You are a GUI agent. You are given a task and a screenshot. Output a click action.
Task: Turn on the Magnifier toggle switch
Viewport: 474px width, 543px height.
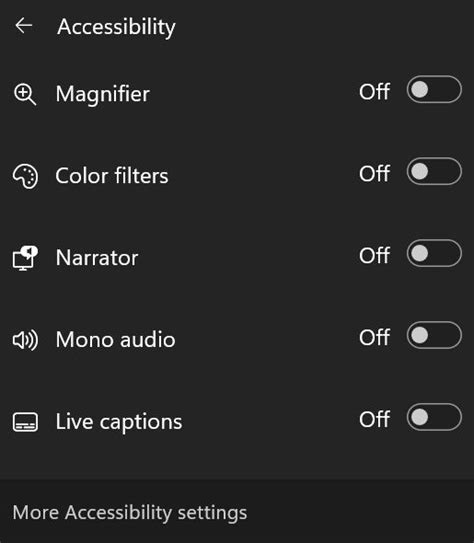click(434, 90)
